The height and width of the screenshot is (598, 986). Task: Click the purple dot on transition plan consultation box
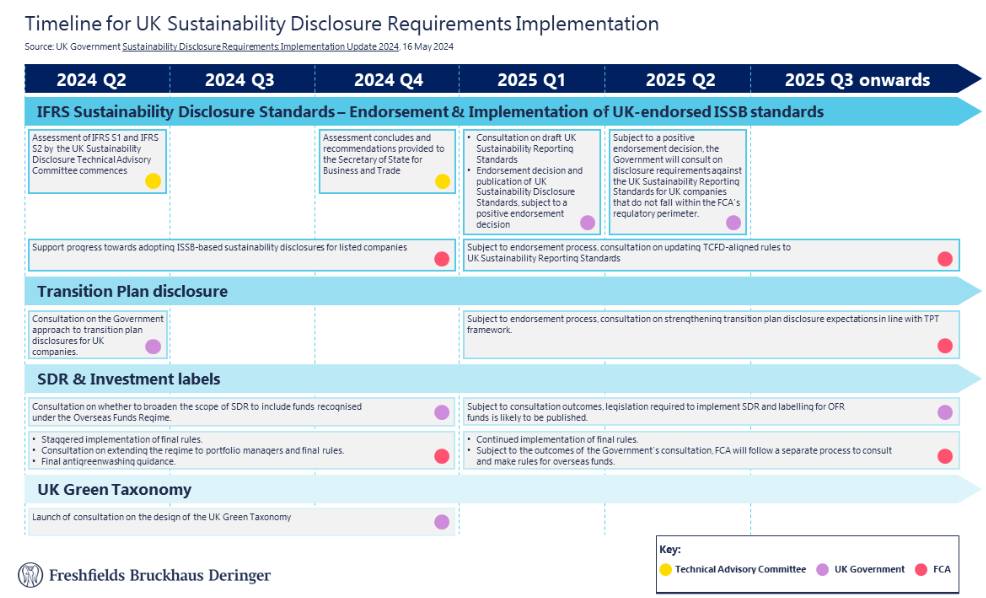pos(152,346)
